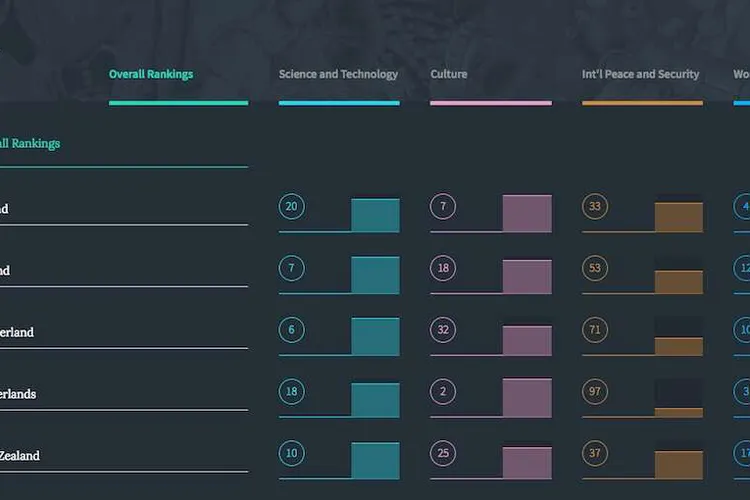Click the teal Science bar beside rank 10

[x=375, y=460]
